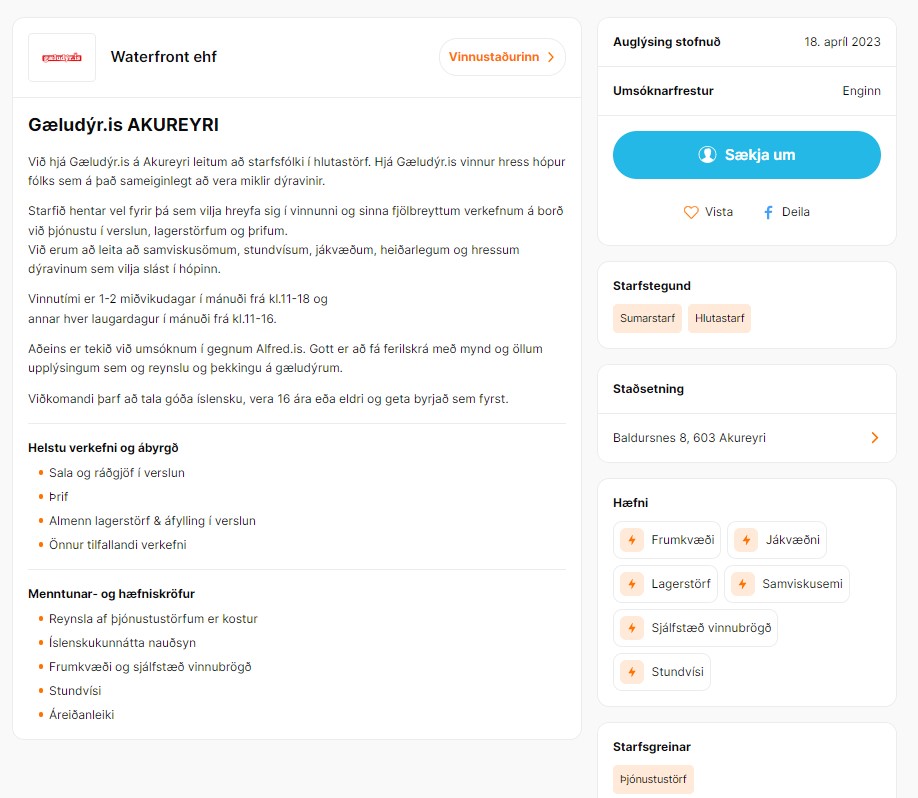
Task: Click the lightning icon next to Samviskusemi
Action: coord(742,584)
